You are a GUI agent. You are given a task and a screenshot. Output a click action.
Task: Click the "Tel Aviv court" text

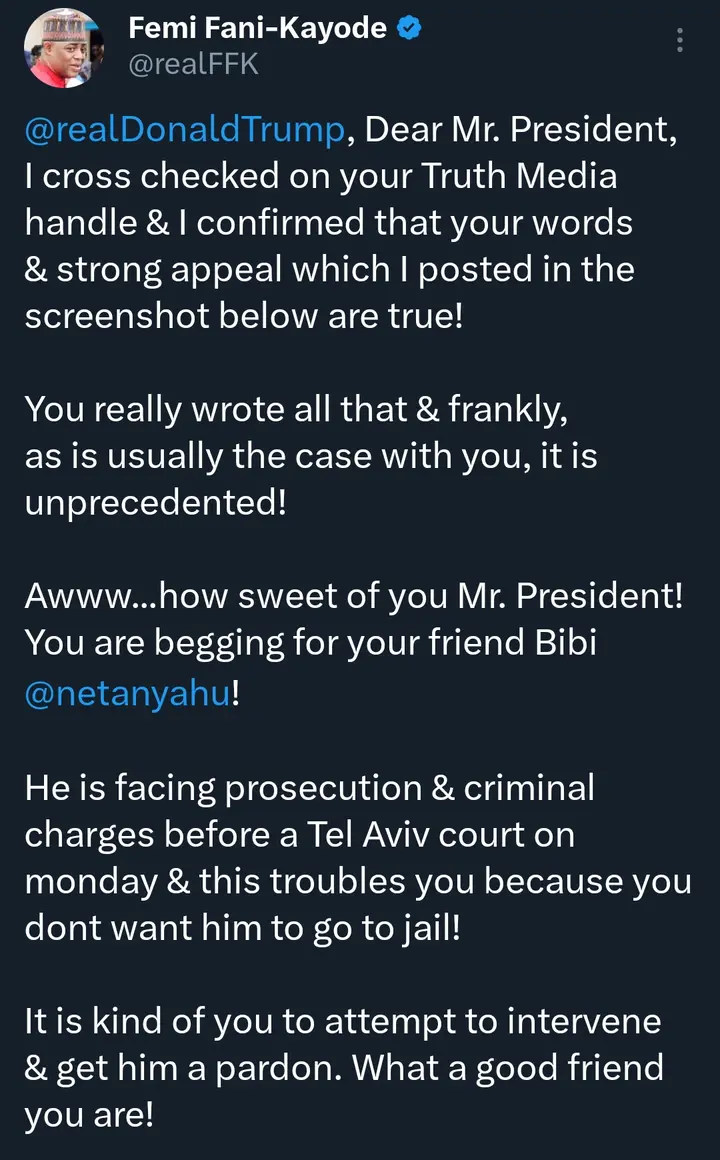[395, 833]
